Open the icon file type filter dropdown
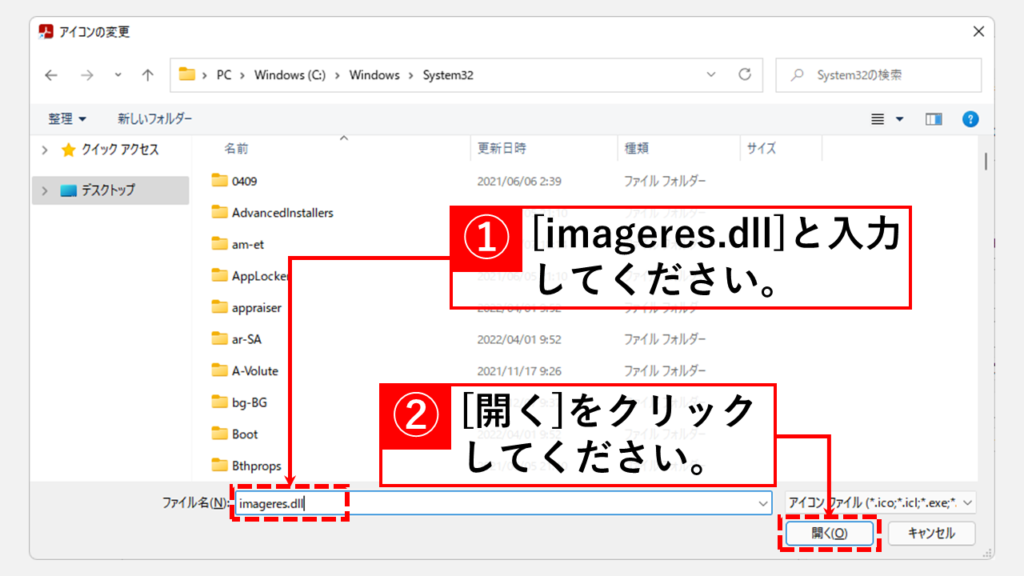The width and height of the screenshot is (1024, 576). [880, 503]
